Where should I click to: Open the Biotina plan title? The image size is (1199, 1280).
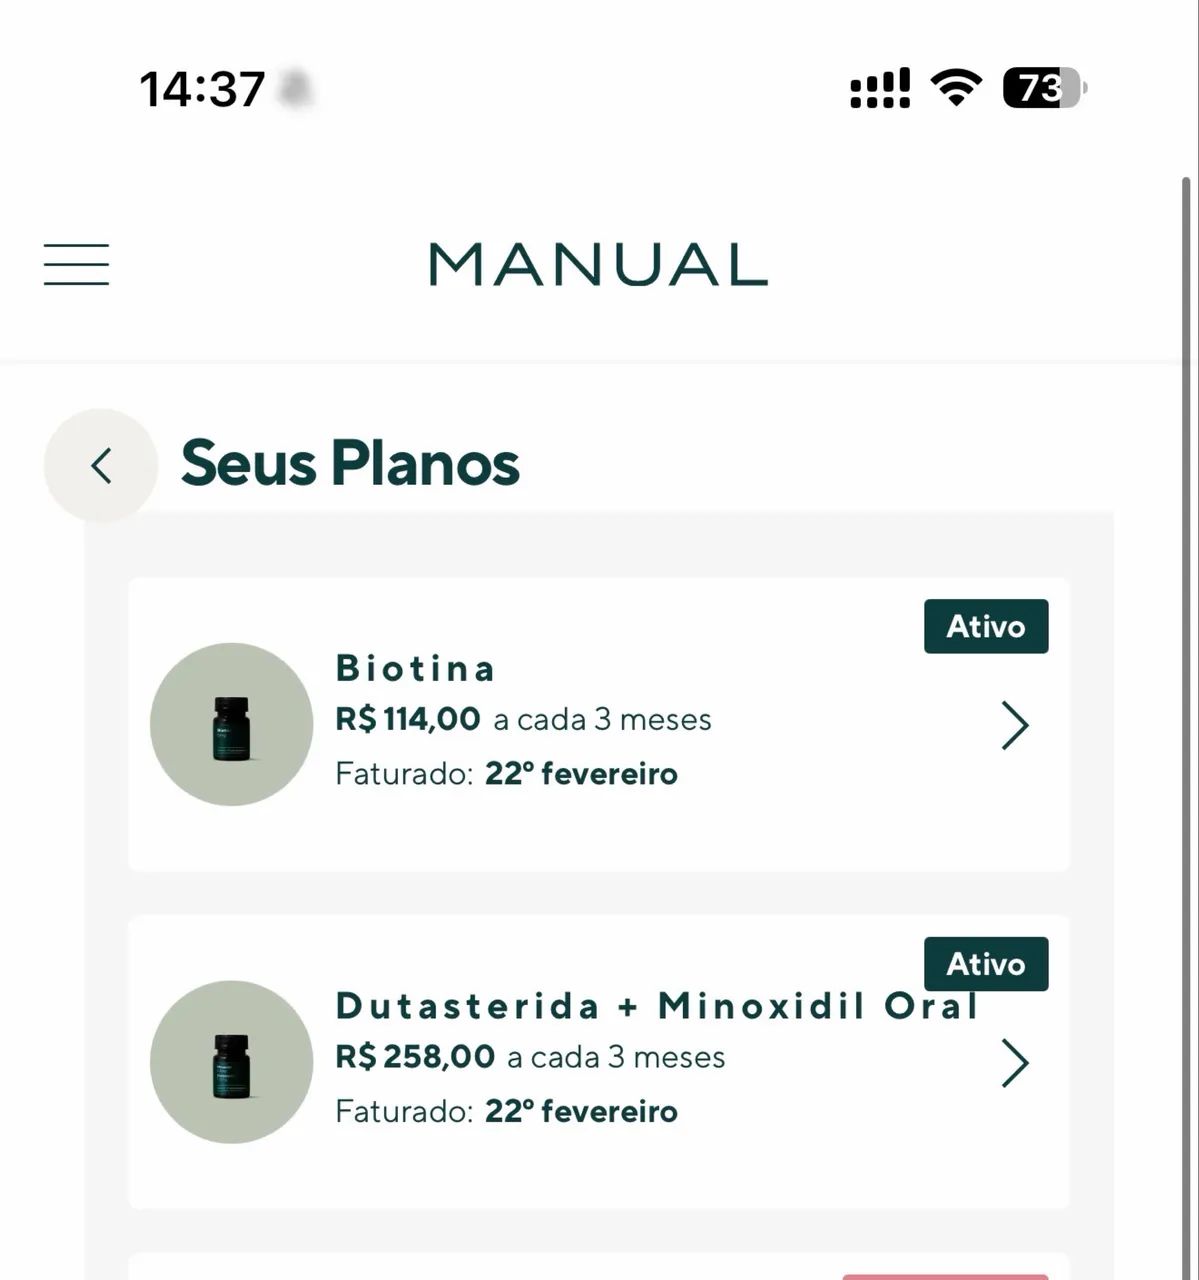click(416, 668)
